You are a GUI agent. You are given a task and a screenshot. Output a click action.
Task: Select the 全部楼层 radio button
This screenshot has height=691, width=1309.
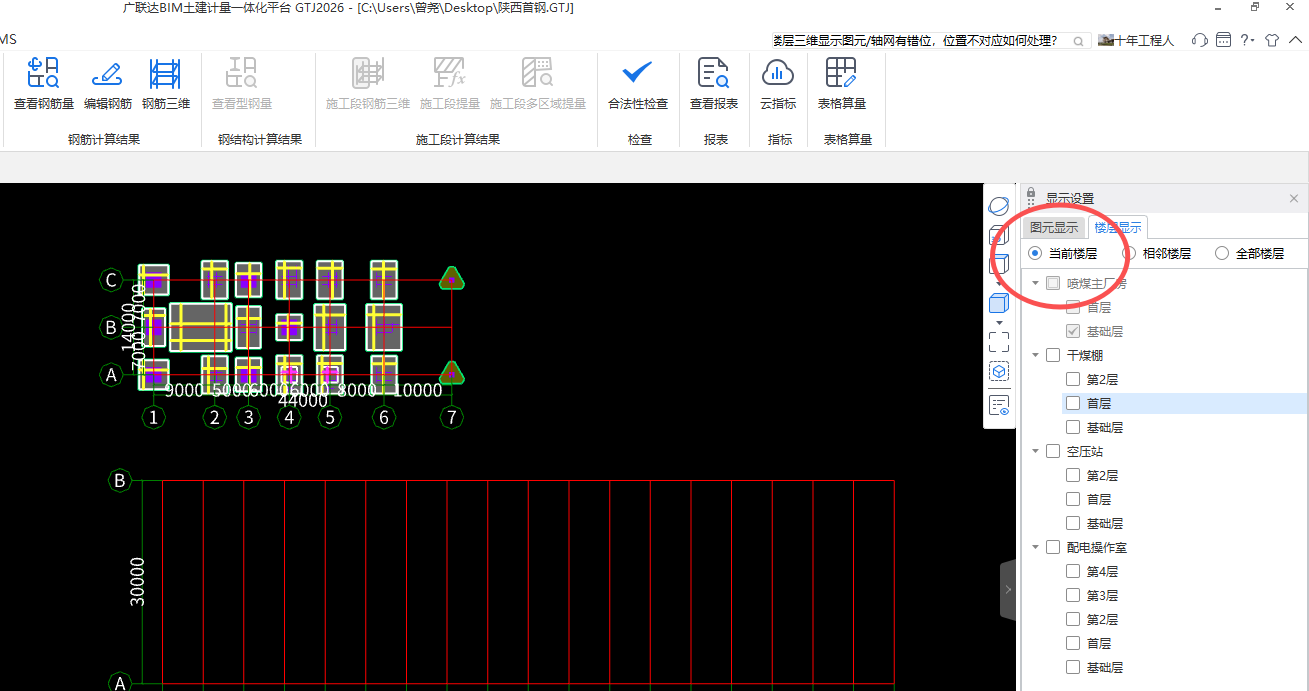click(1222, 254)
